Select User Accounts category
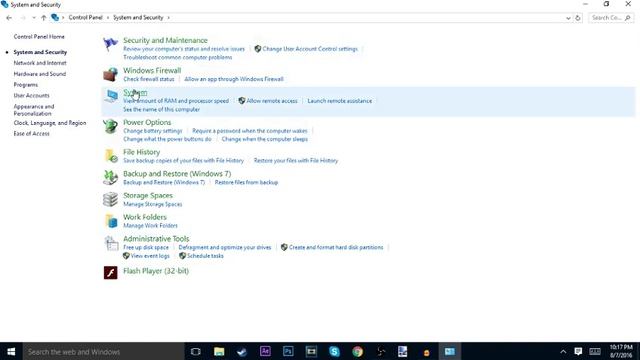Image resolution: width=640 pixels, height=360 pixels. pyautogui.click(x=31, y=96)
